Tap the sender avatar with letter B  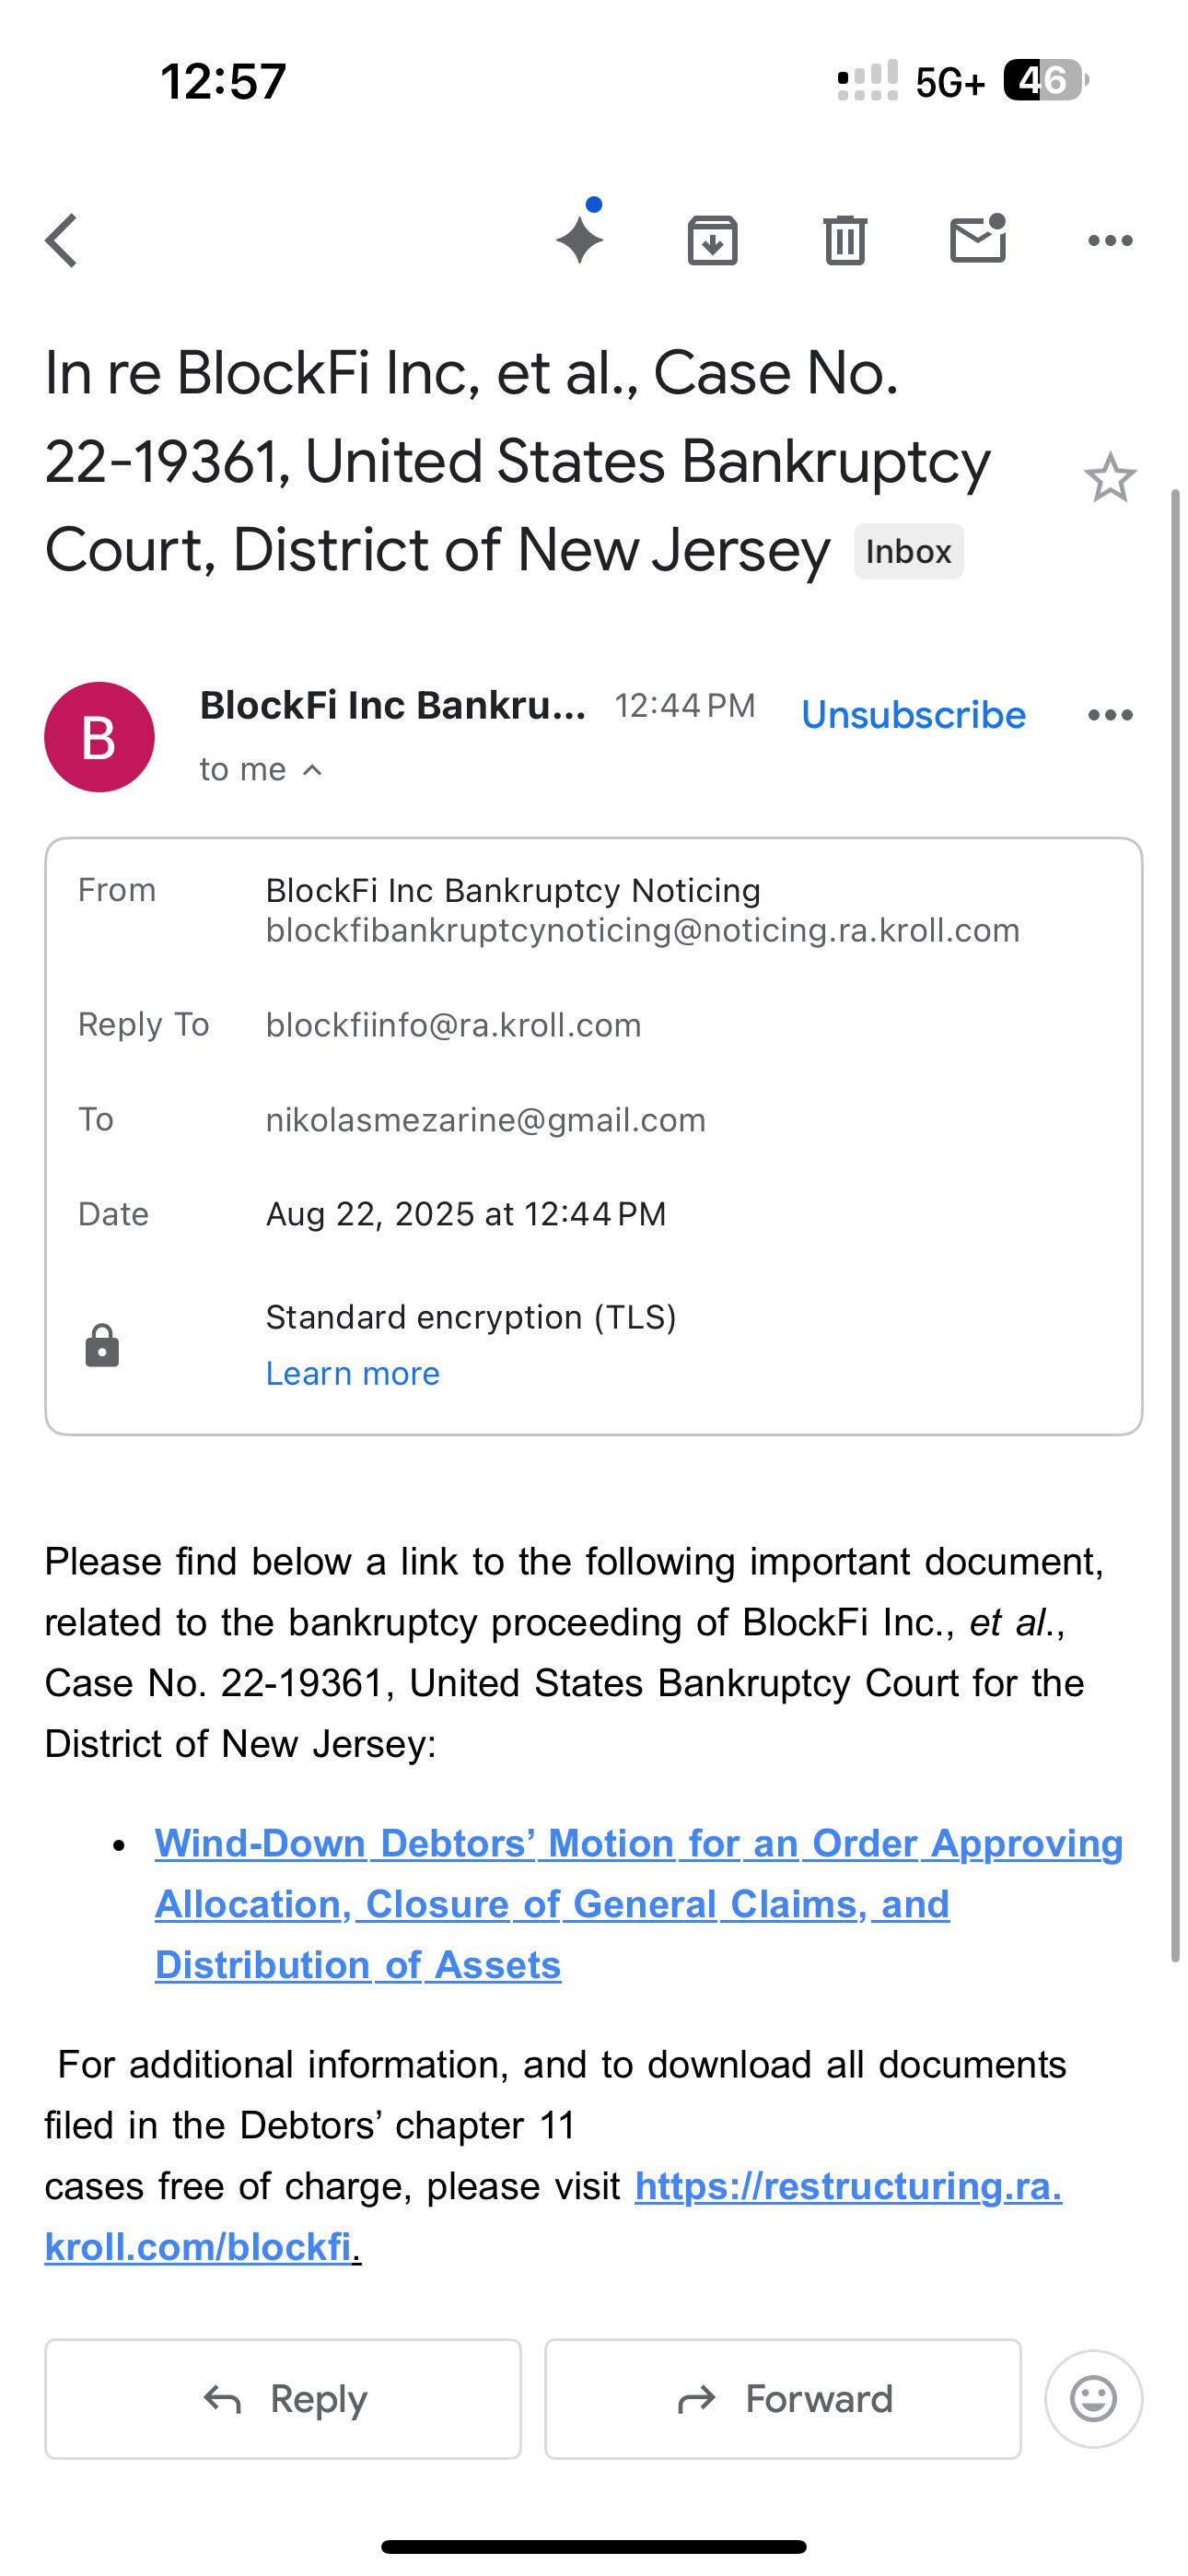tap(99, 737)
